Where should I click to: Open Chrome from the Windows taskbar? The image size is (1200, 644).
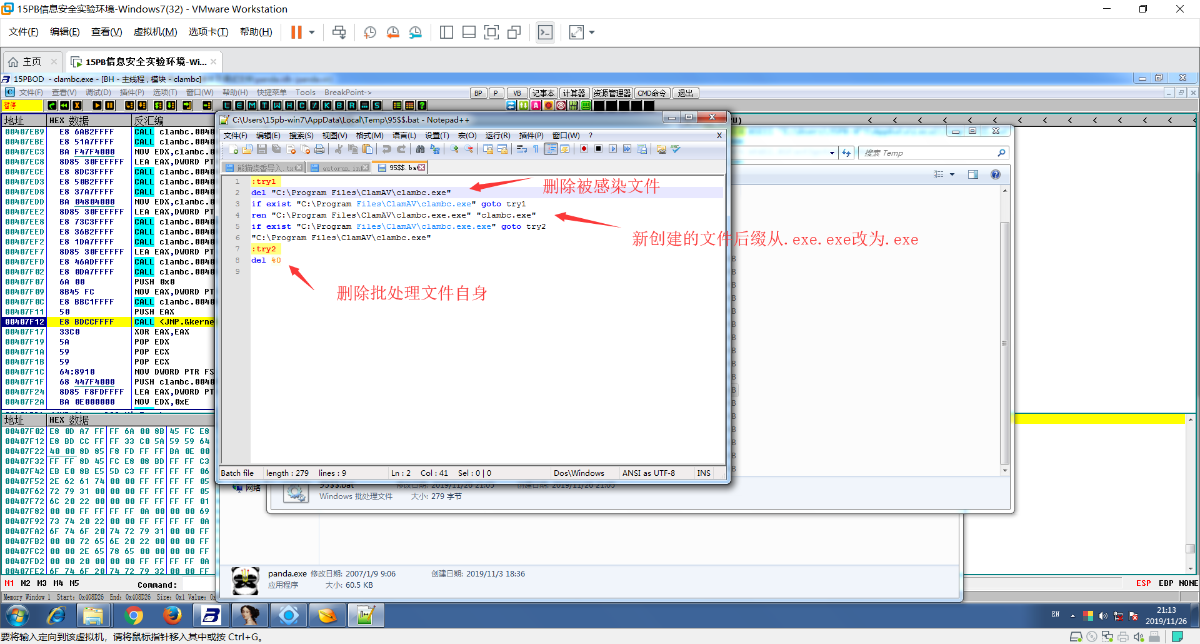[x=134, y=614]
